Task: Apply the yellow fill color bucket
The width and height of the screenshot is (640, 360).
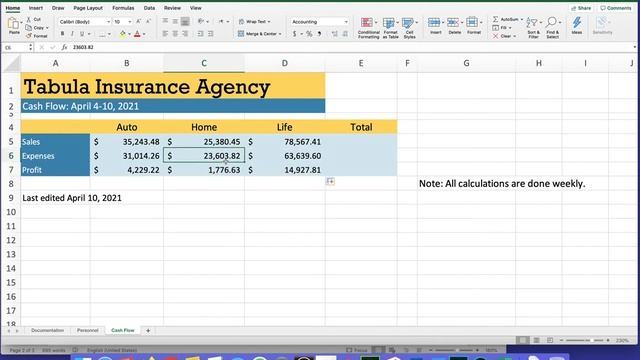Action: [122, 34]
